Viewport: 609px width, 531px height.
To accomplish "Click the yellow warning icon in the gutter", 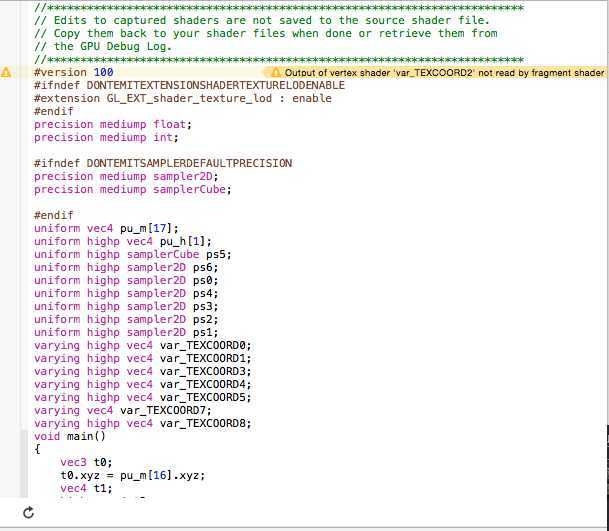I will [x=7, y=73].
